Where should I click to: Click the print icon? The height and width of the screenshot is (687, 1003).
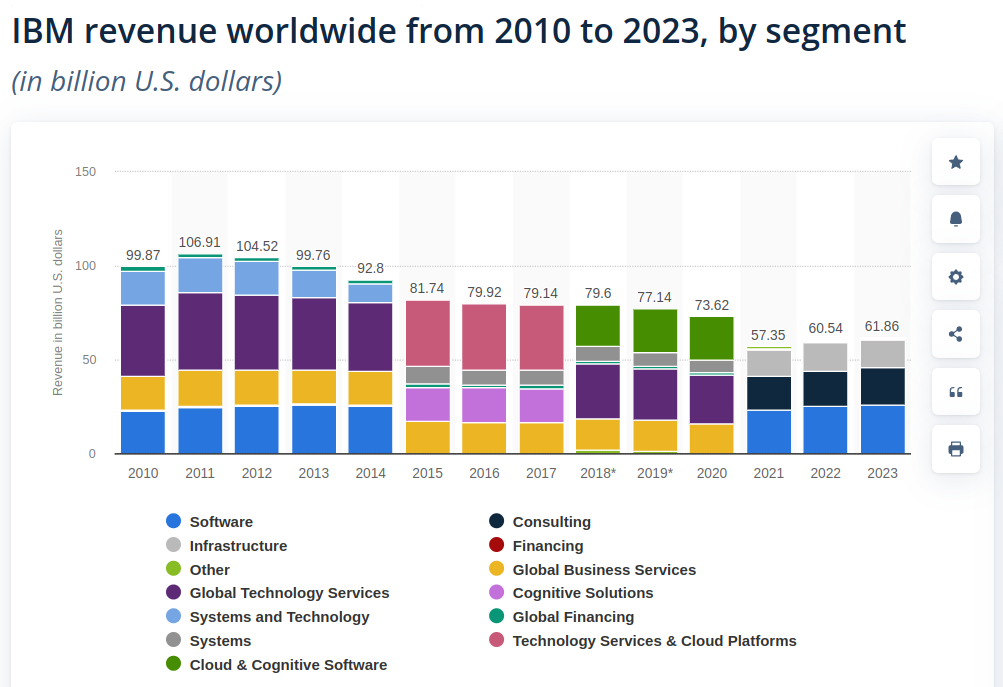tap(956, 449)
